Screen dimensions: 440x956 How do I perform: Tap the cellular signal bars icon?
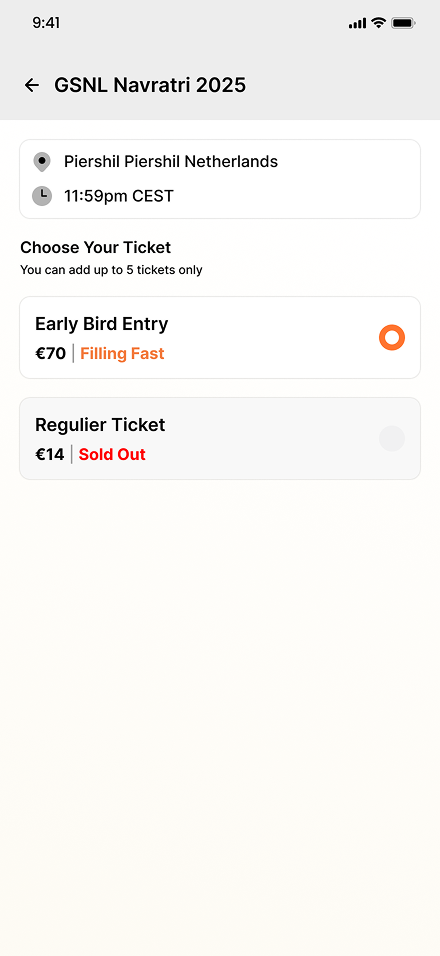pos(358,24)
